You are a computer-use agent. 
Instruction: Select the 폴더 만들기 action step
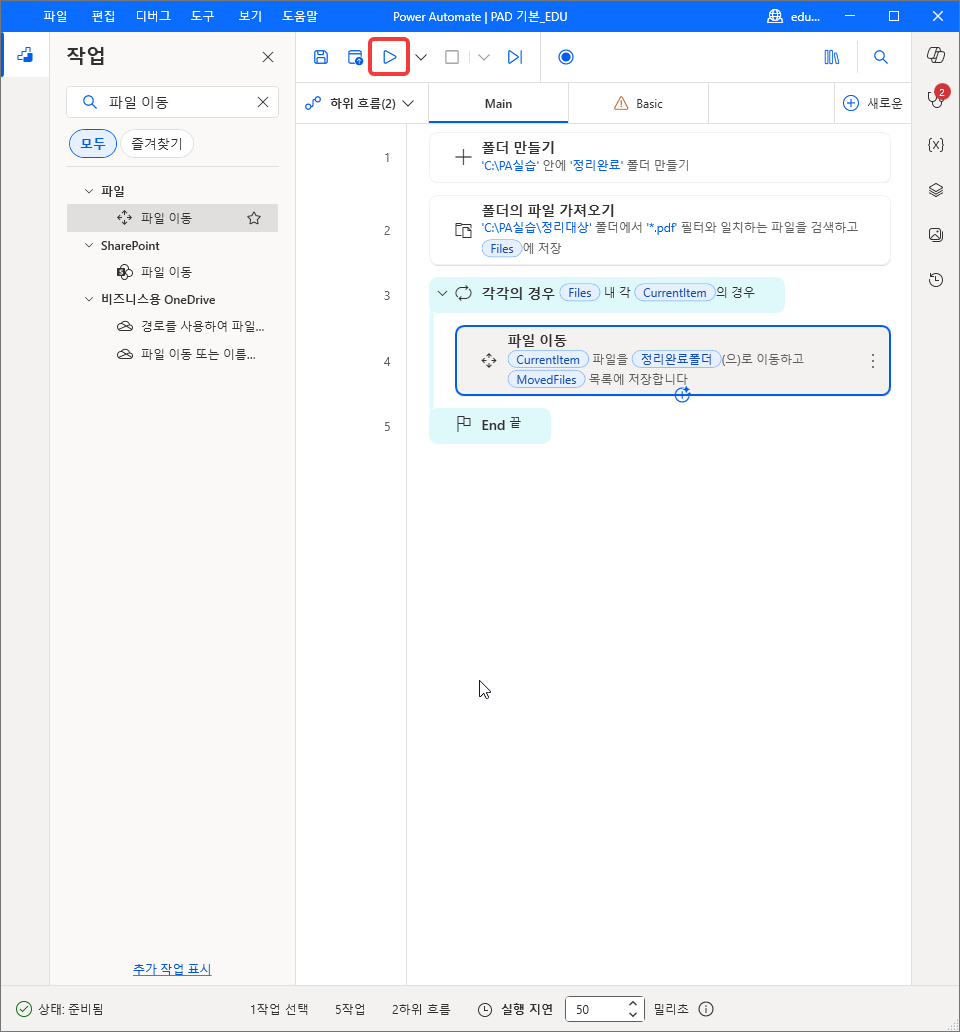659,157
